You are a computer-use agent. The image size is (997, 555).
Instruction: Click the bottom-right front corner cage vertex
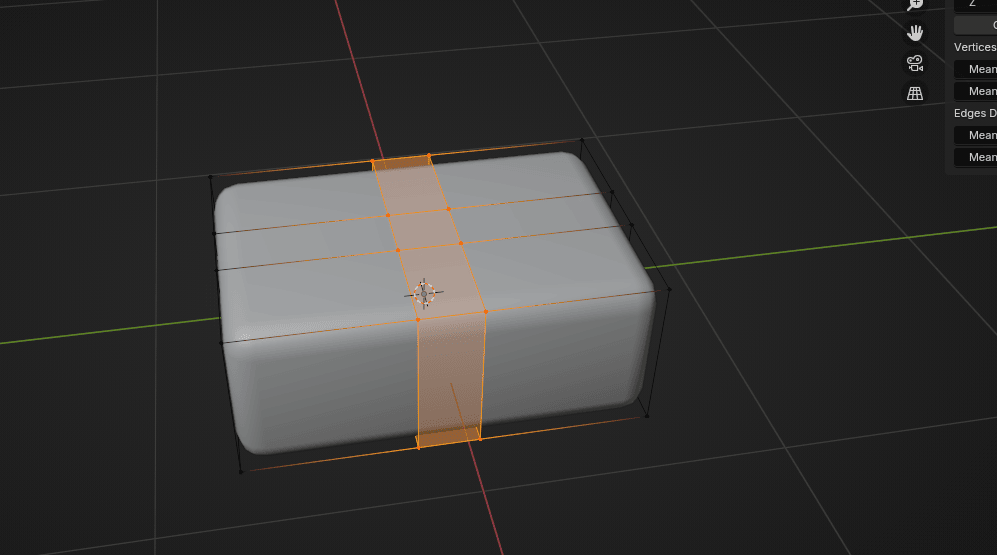coord(647,416)
